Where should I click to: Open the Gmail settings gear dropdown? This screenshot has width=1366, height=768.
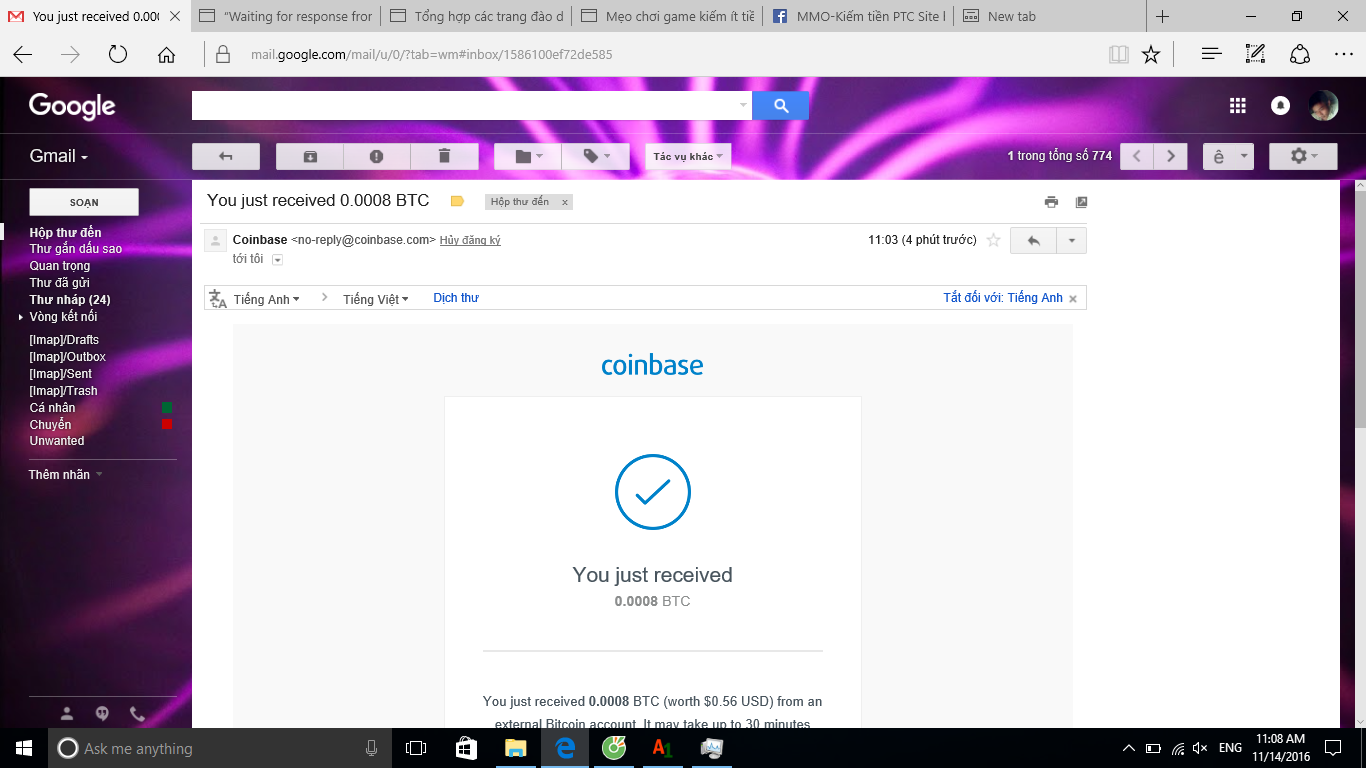point(1303,156)
